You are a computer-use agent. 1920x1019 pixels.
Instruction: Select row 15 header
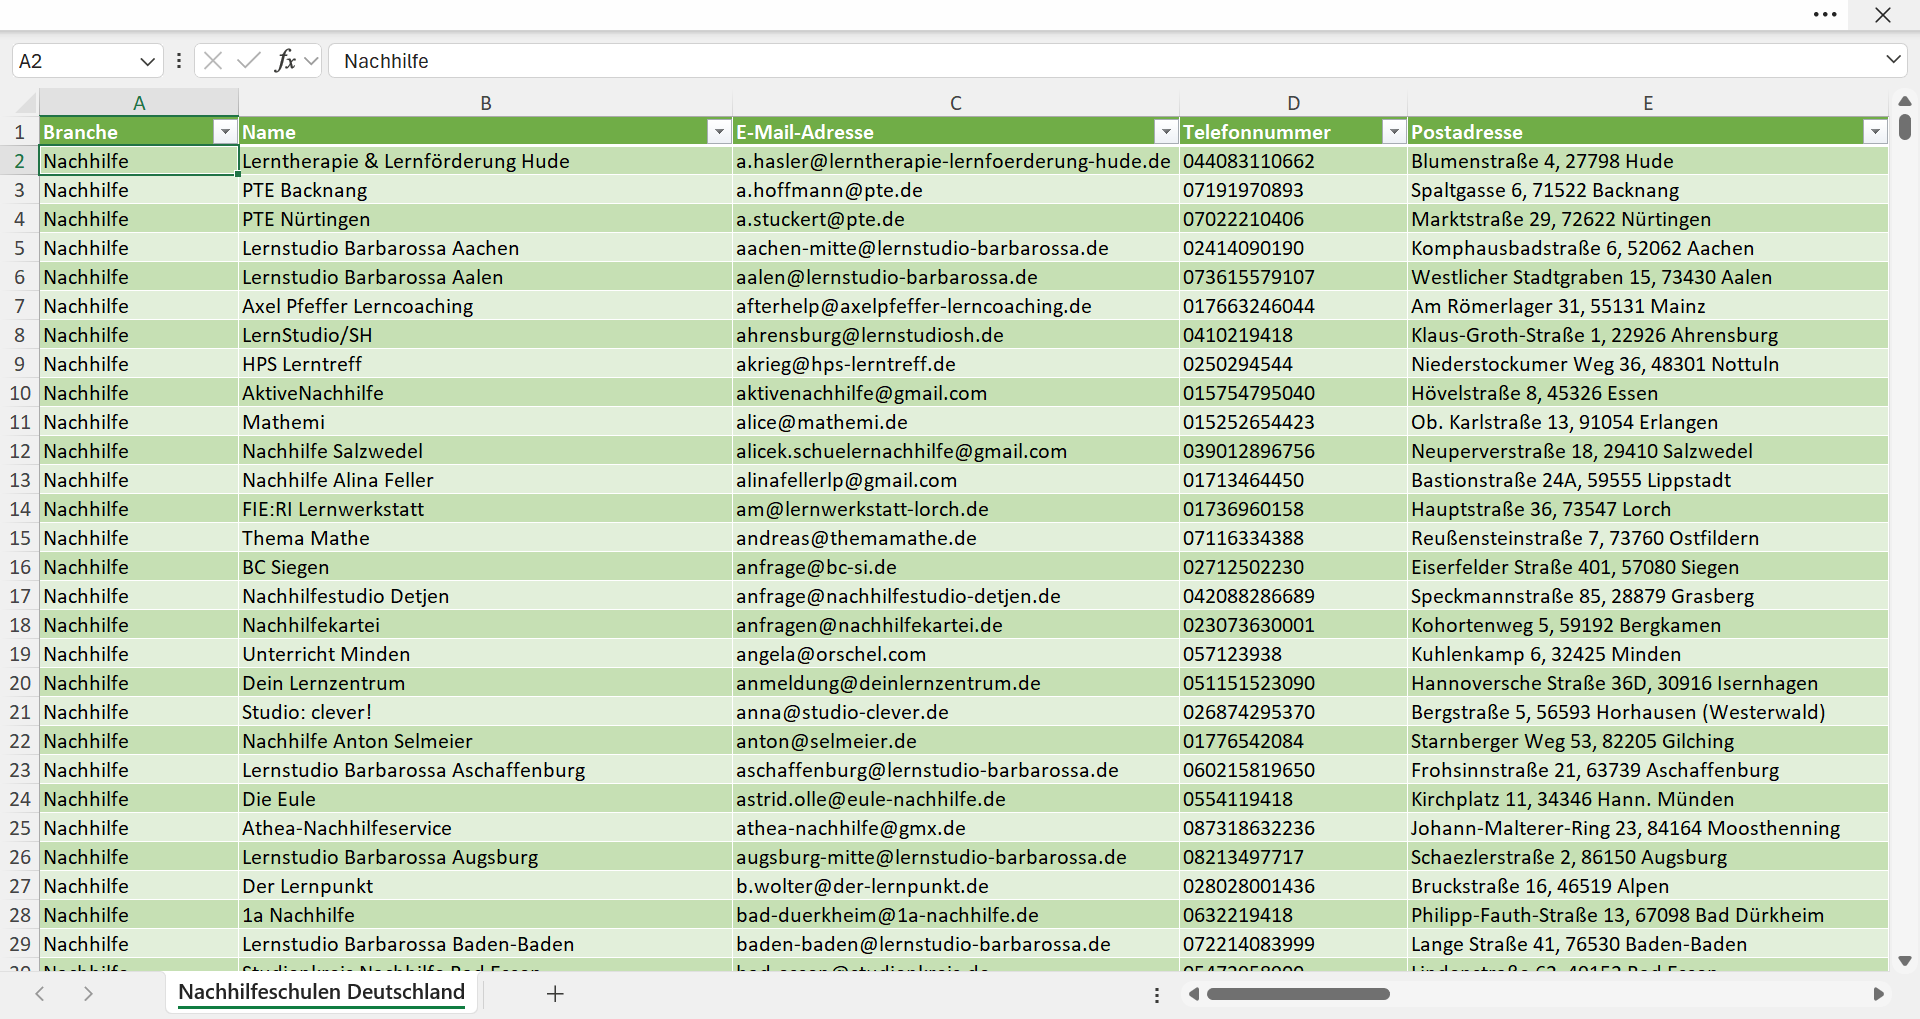(x=20, y=538)
